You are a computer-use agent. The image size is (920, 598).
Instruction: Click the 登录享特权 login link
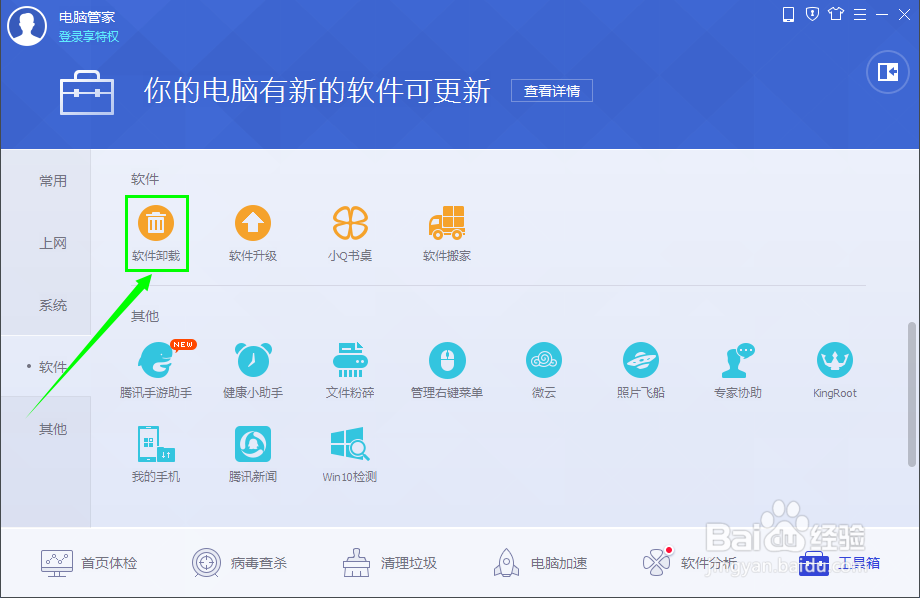(89, 36)
